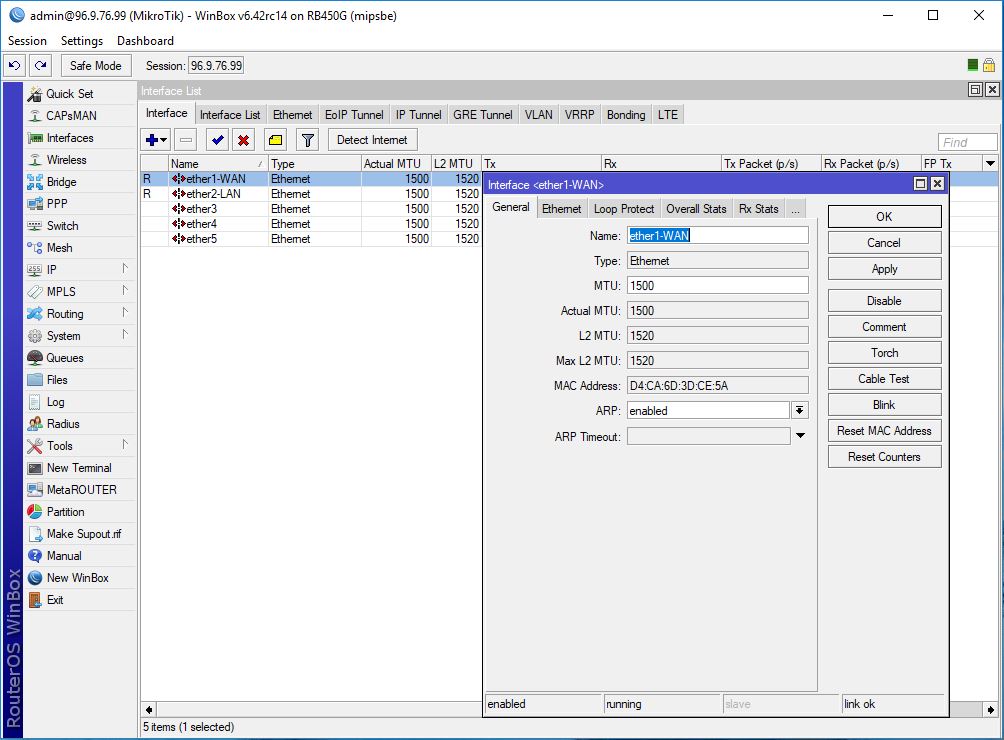The height and width of the screenshot is (740, 1004).
Task: Apply a filter using the funnel icon
Action: point(307,139)
